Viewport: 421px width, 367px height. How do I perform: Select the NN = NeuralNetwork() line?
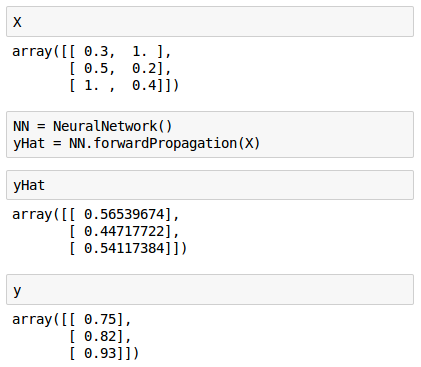[x=92, y=126]
